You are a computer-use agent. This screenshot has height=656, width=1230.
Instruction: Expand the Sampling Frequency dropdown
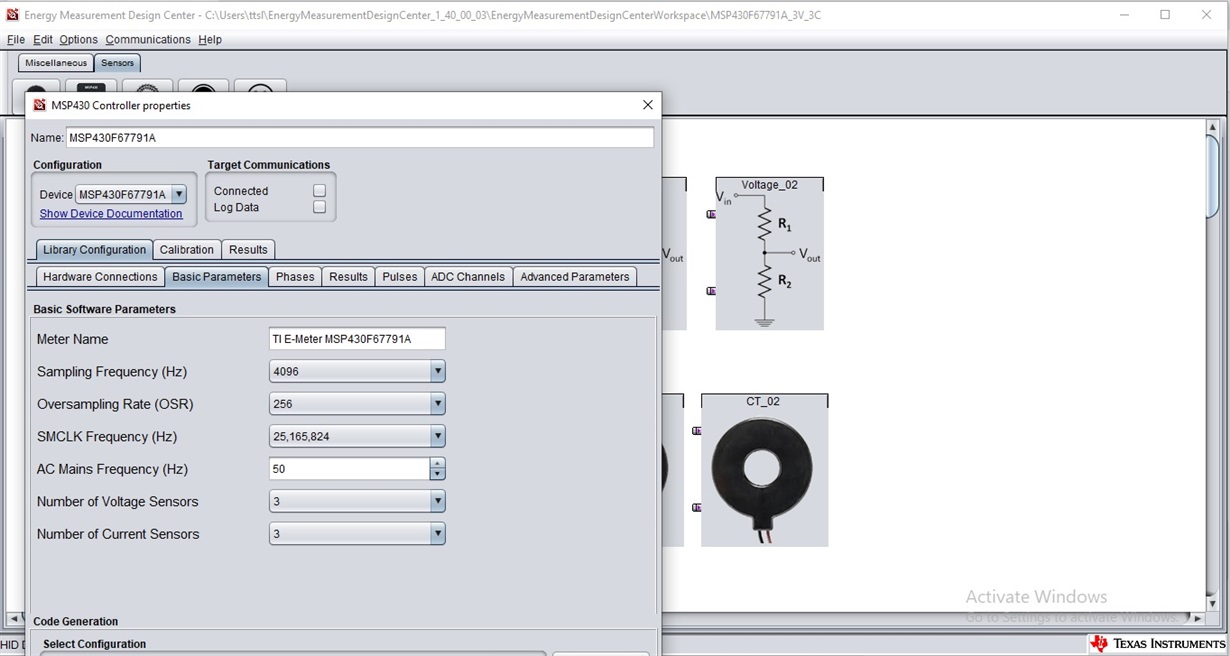[437, 372]
